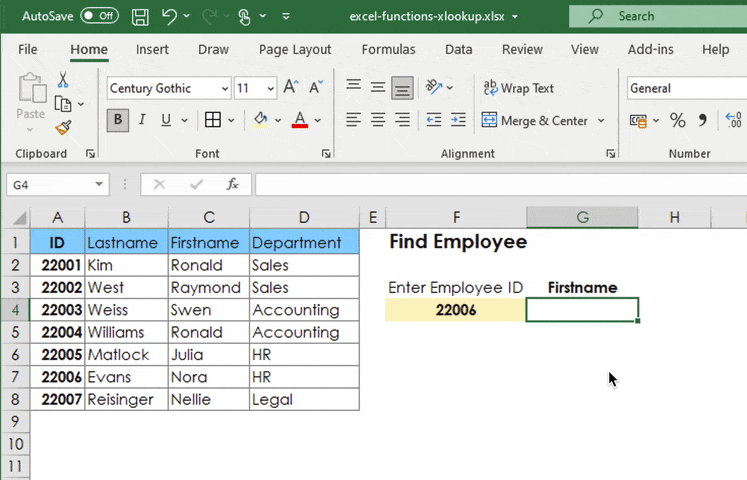Switch to the Insert tab
747x480 pixels.
pyautogui.click(x=152, y=49)
